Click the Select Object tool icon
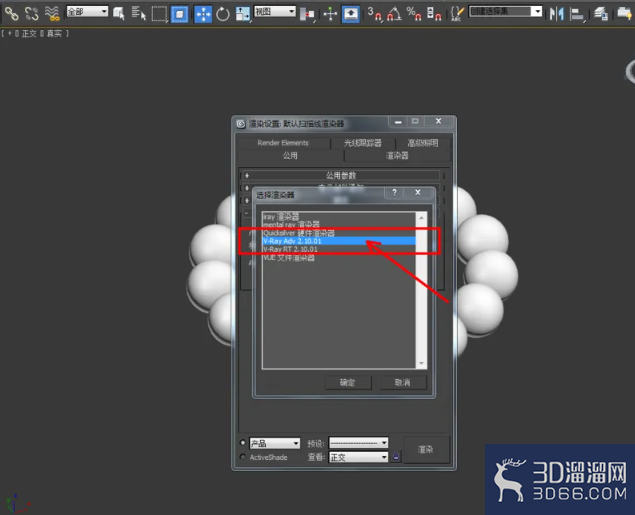Viewport: 635px width, 515px height. click(119, 14)
